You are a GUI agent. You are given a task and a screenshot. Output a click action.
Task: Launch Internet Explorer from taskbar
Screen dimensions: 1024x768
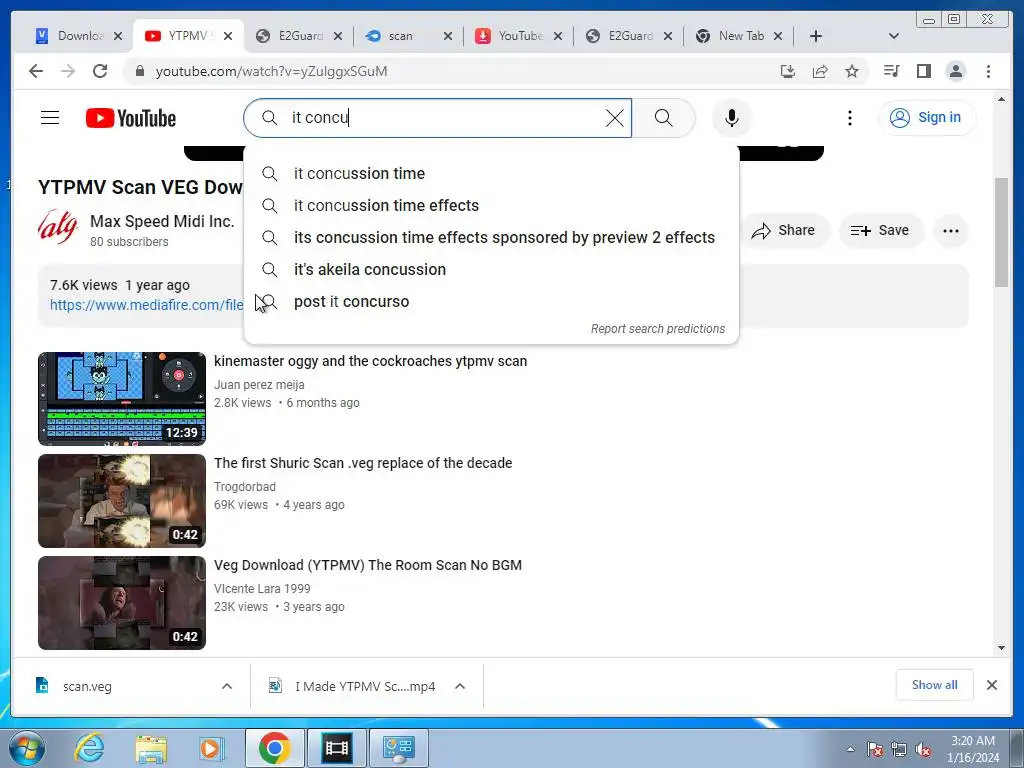(x=89, y=748)
